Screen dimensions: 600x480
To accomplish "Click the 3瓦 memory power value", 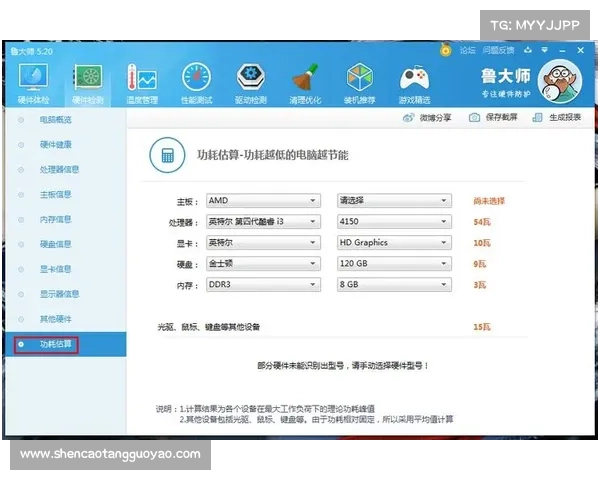I will coord(479,285).
